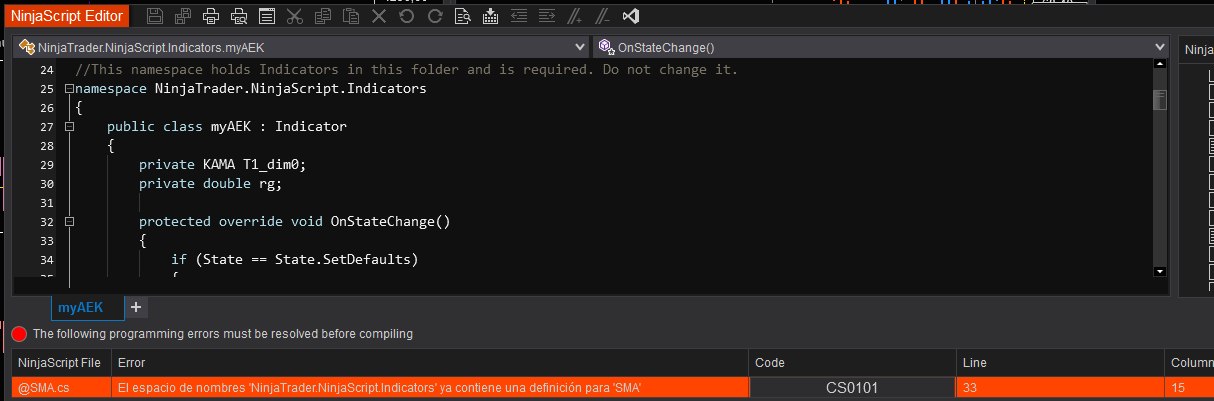Collapse the OnStateChange method on line 32

pos(69,222)
